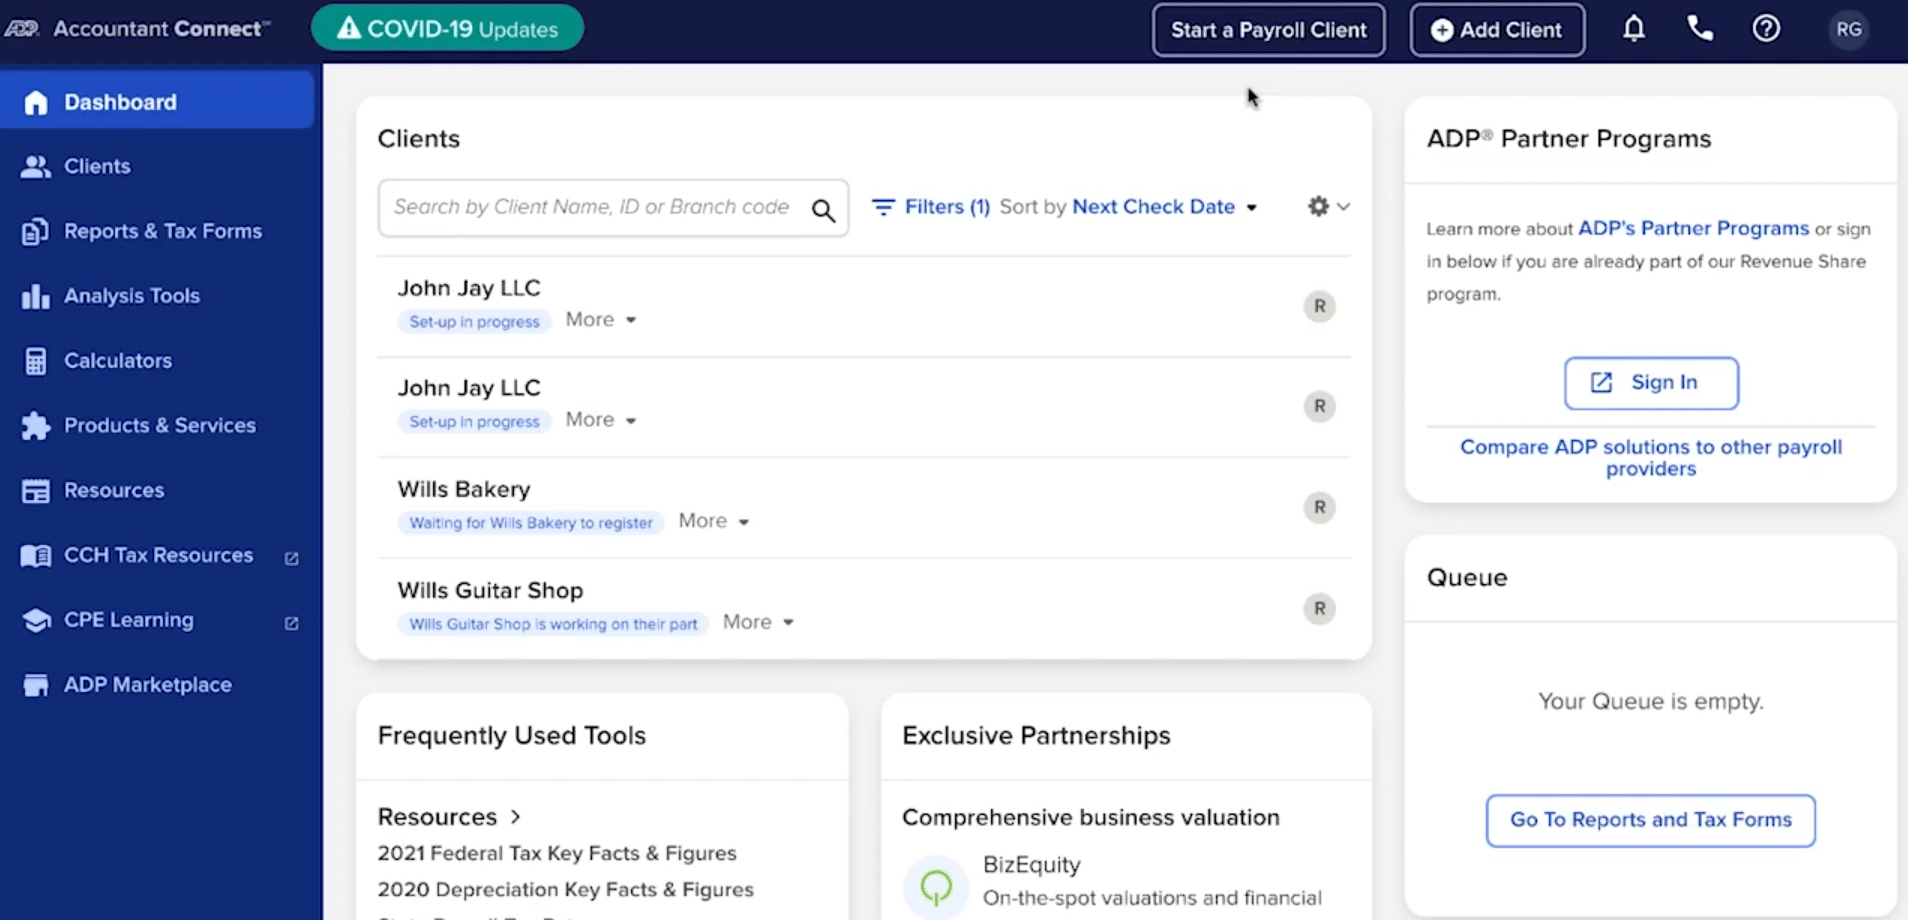Click the Resources sidebar icon
This screenshot has width=1908, height=920.
point(36,491)
